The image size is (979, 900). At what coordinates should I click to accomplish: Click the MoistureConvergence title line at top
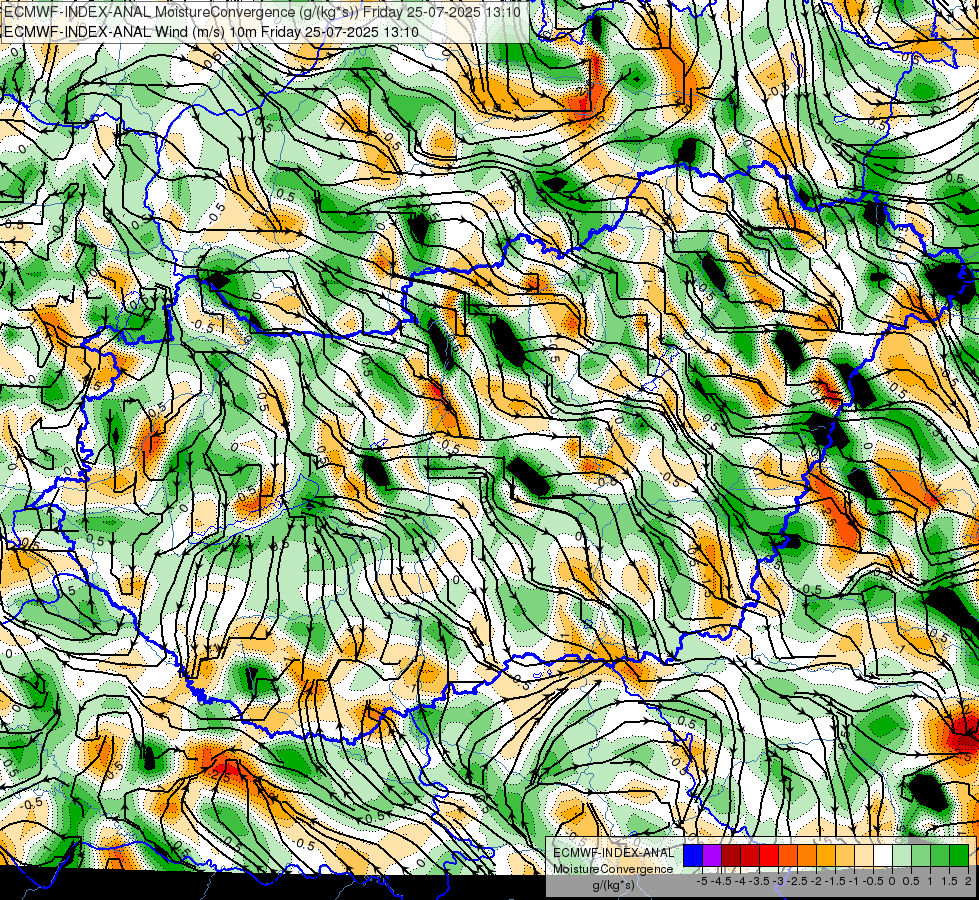pos(262,12)
